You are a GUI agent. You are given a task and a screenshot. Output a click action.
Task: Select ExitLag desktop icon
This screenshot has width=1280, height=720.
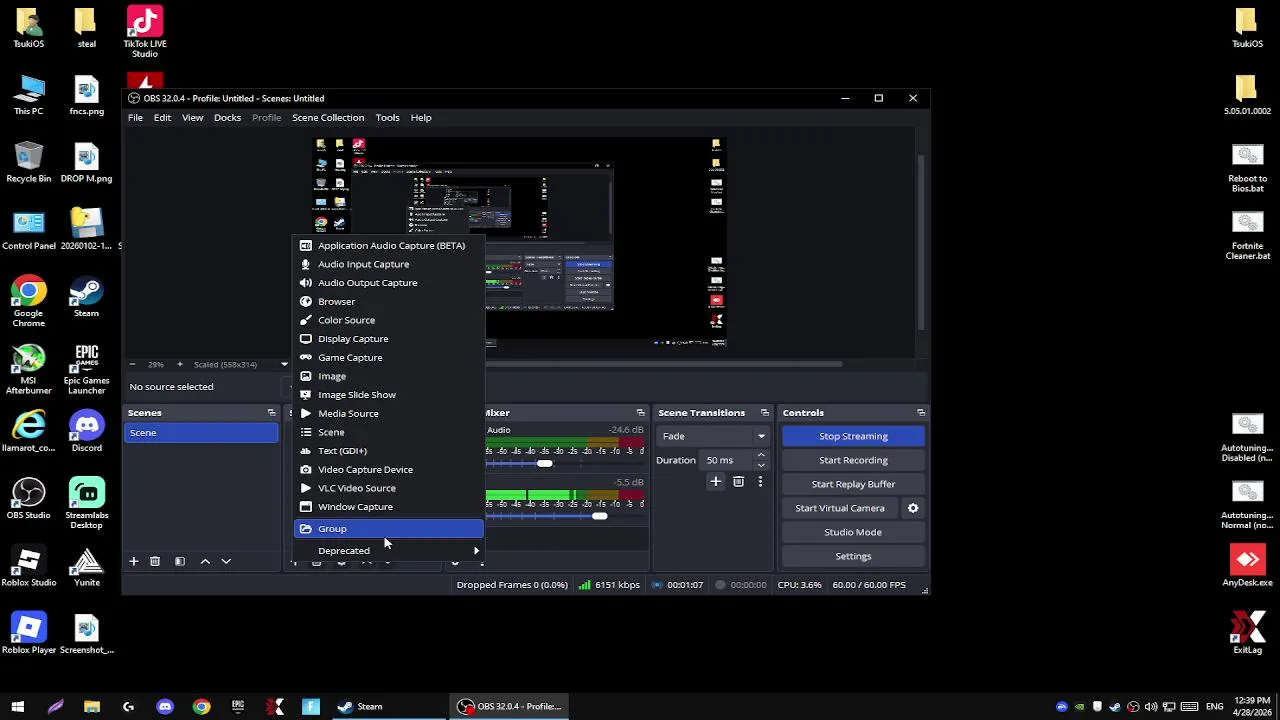coord(1248,633)
